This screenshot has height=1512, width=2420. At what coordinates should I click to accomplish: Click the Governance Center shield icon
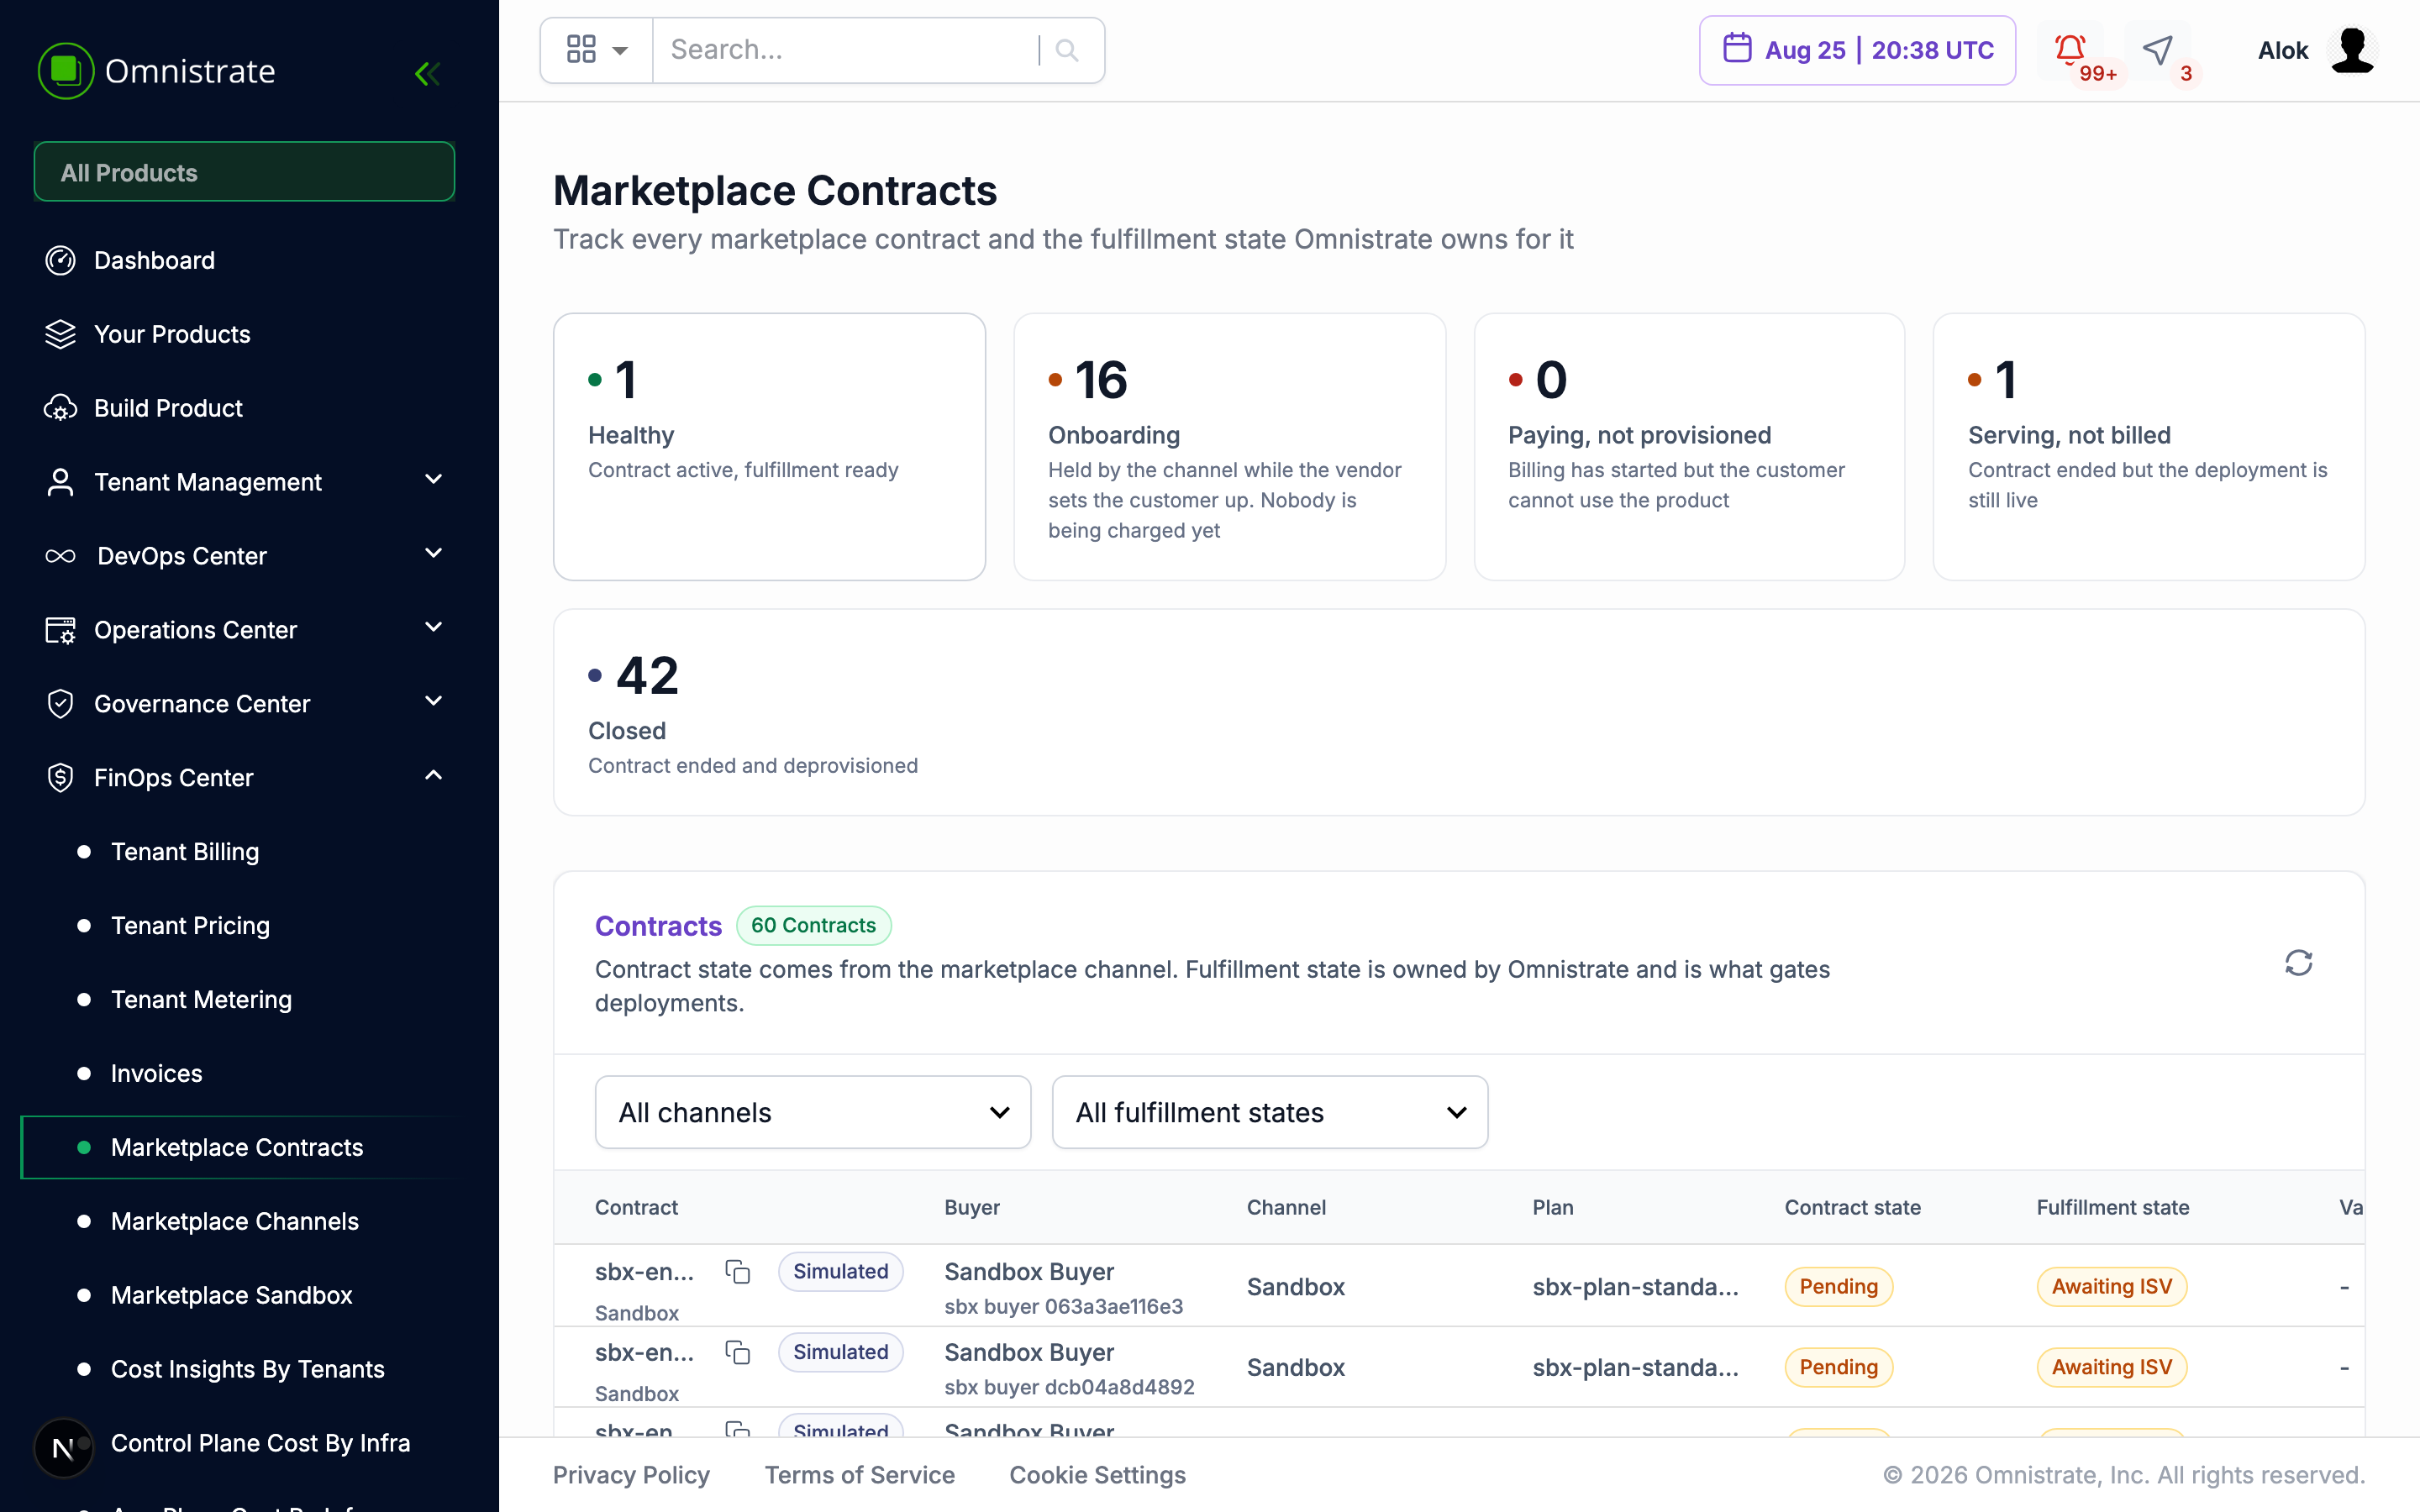pos(60,704)
